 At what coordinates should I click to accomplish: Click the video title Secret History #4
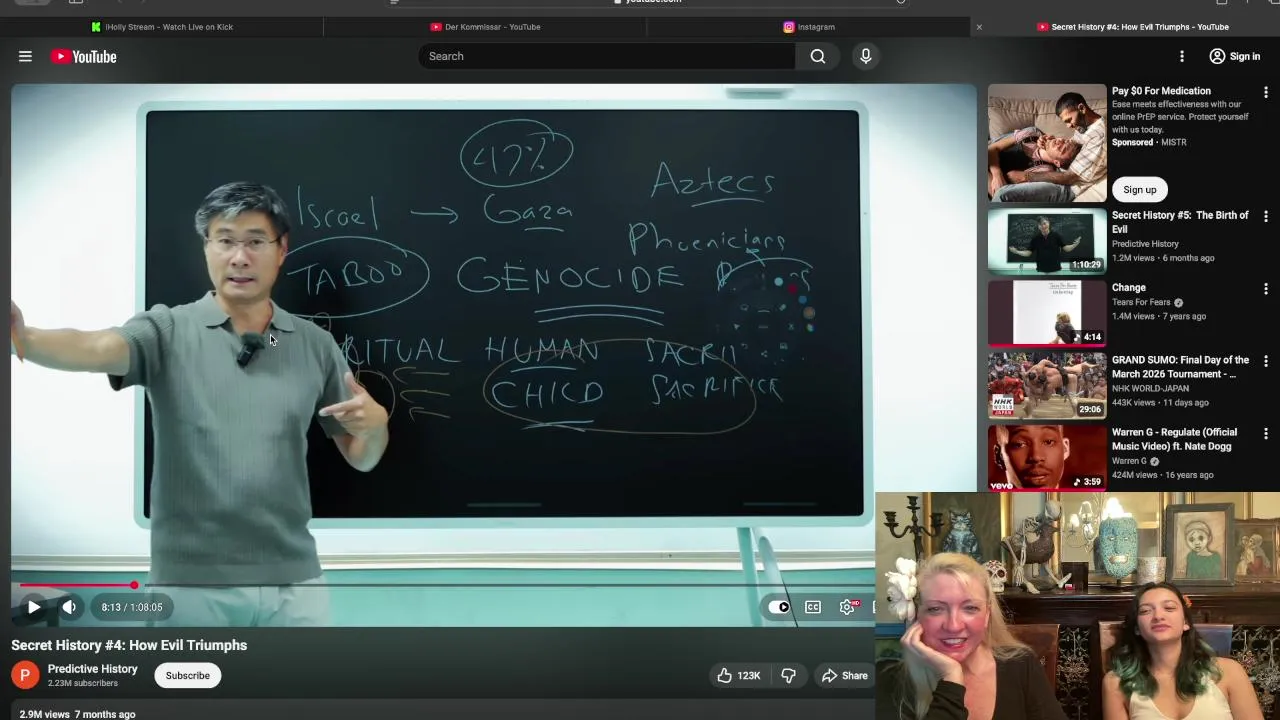coord(129,645)
